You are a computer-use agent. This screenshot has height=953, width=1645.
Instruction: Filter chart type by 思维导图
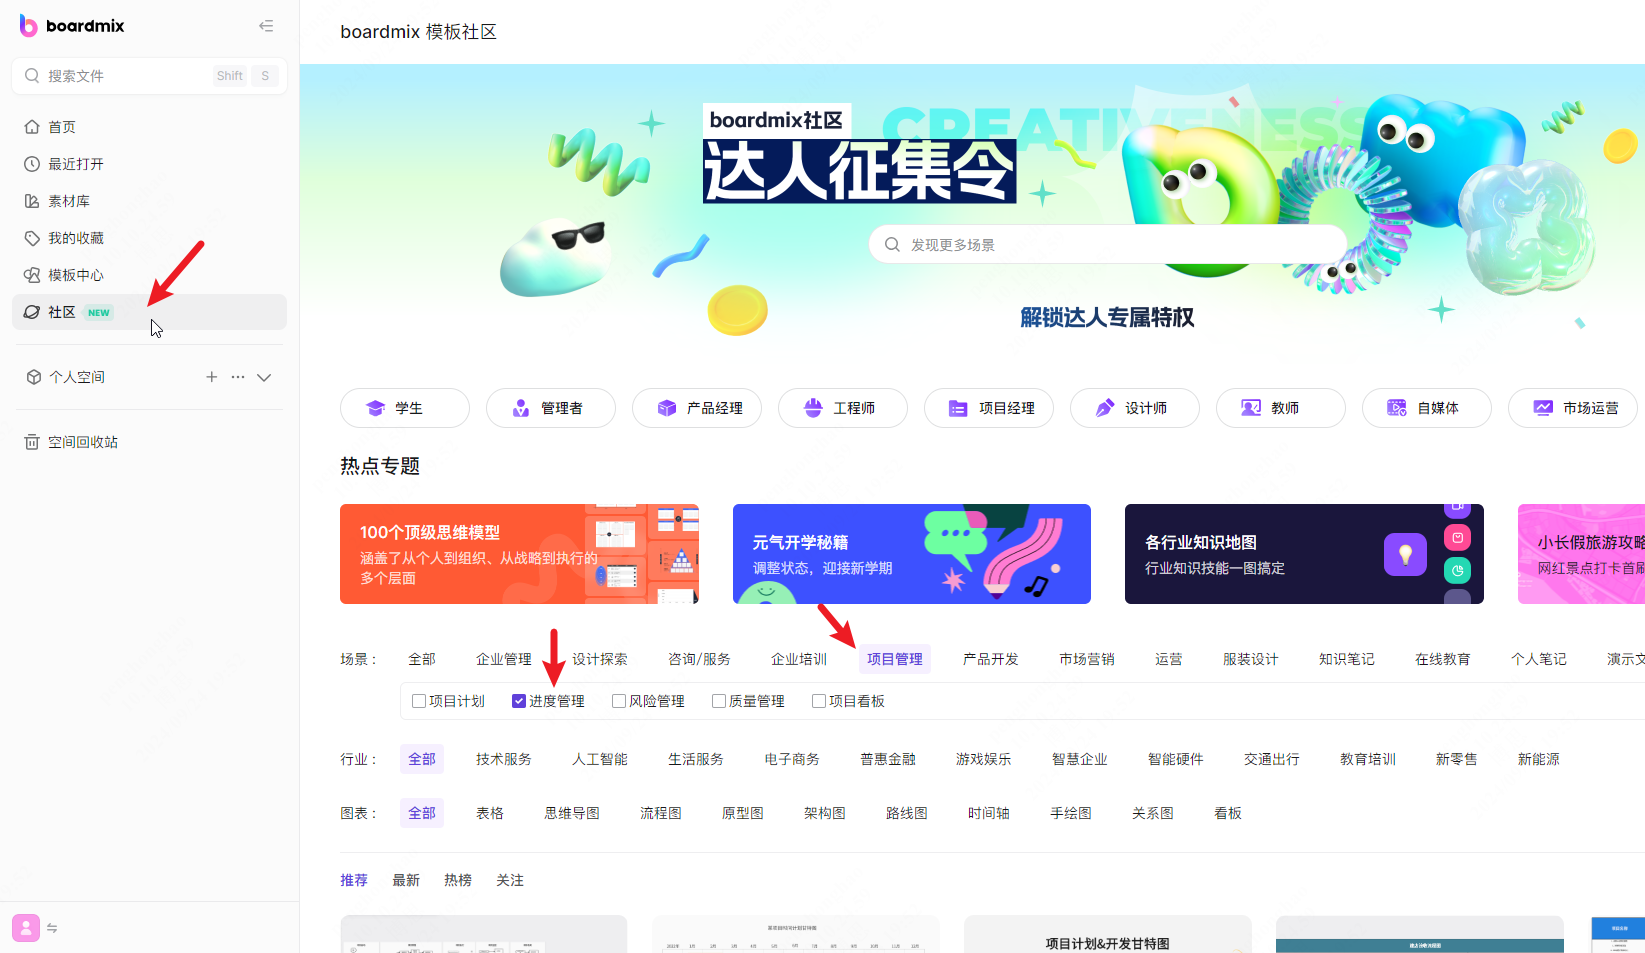tap(572, 813)
